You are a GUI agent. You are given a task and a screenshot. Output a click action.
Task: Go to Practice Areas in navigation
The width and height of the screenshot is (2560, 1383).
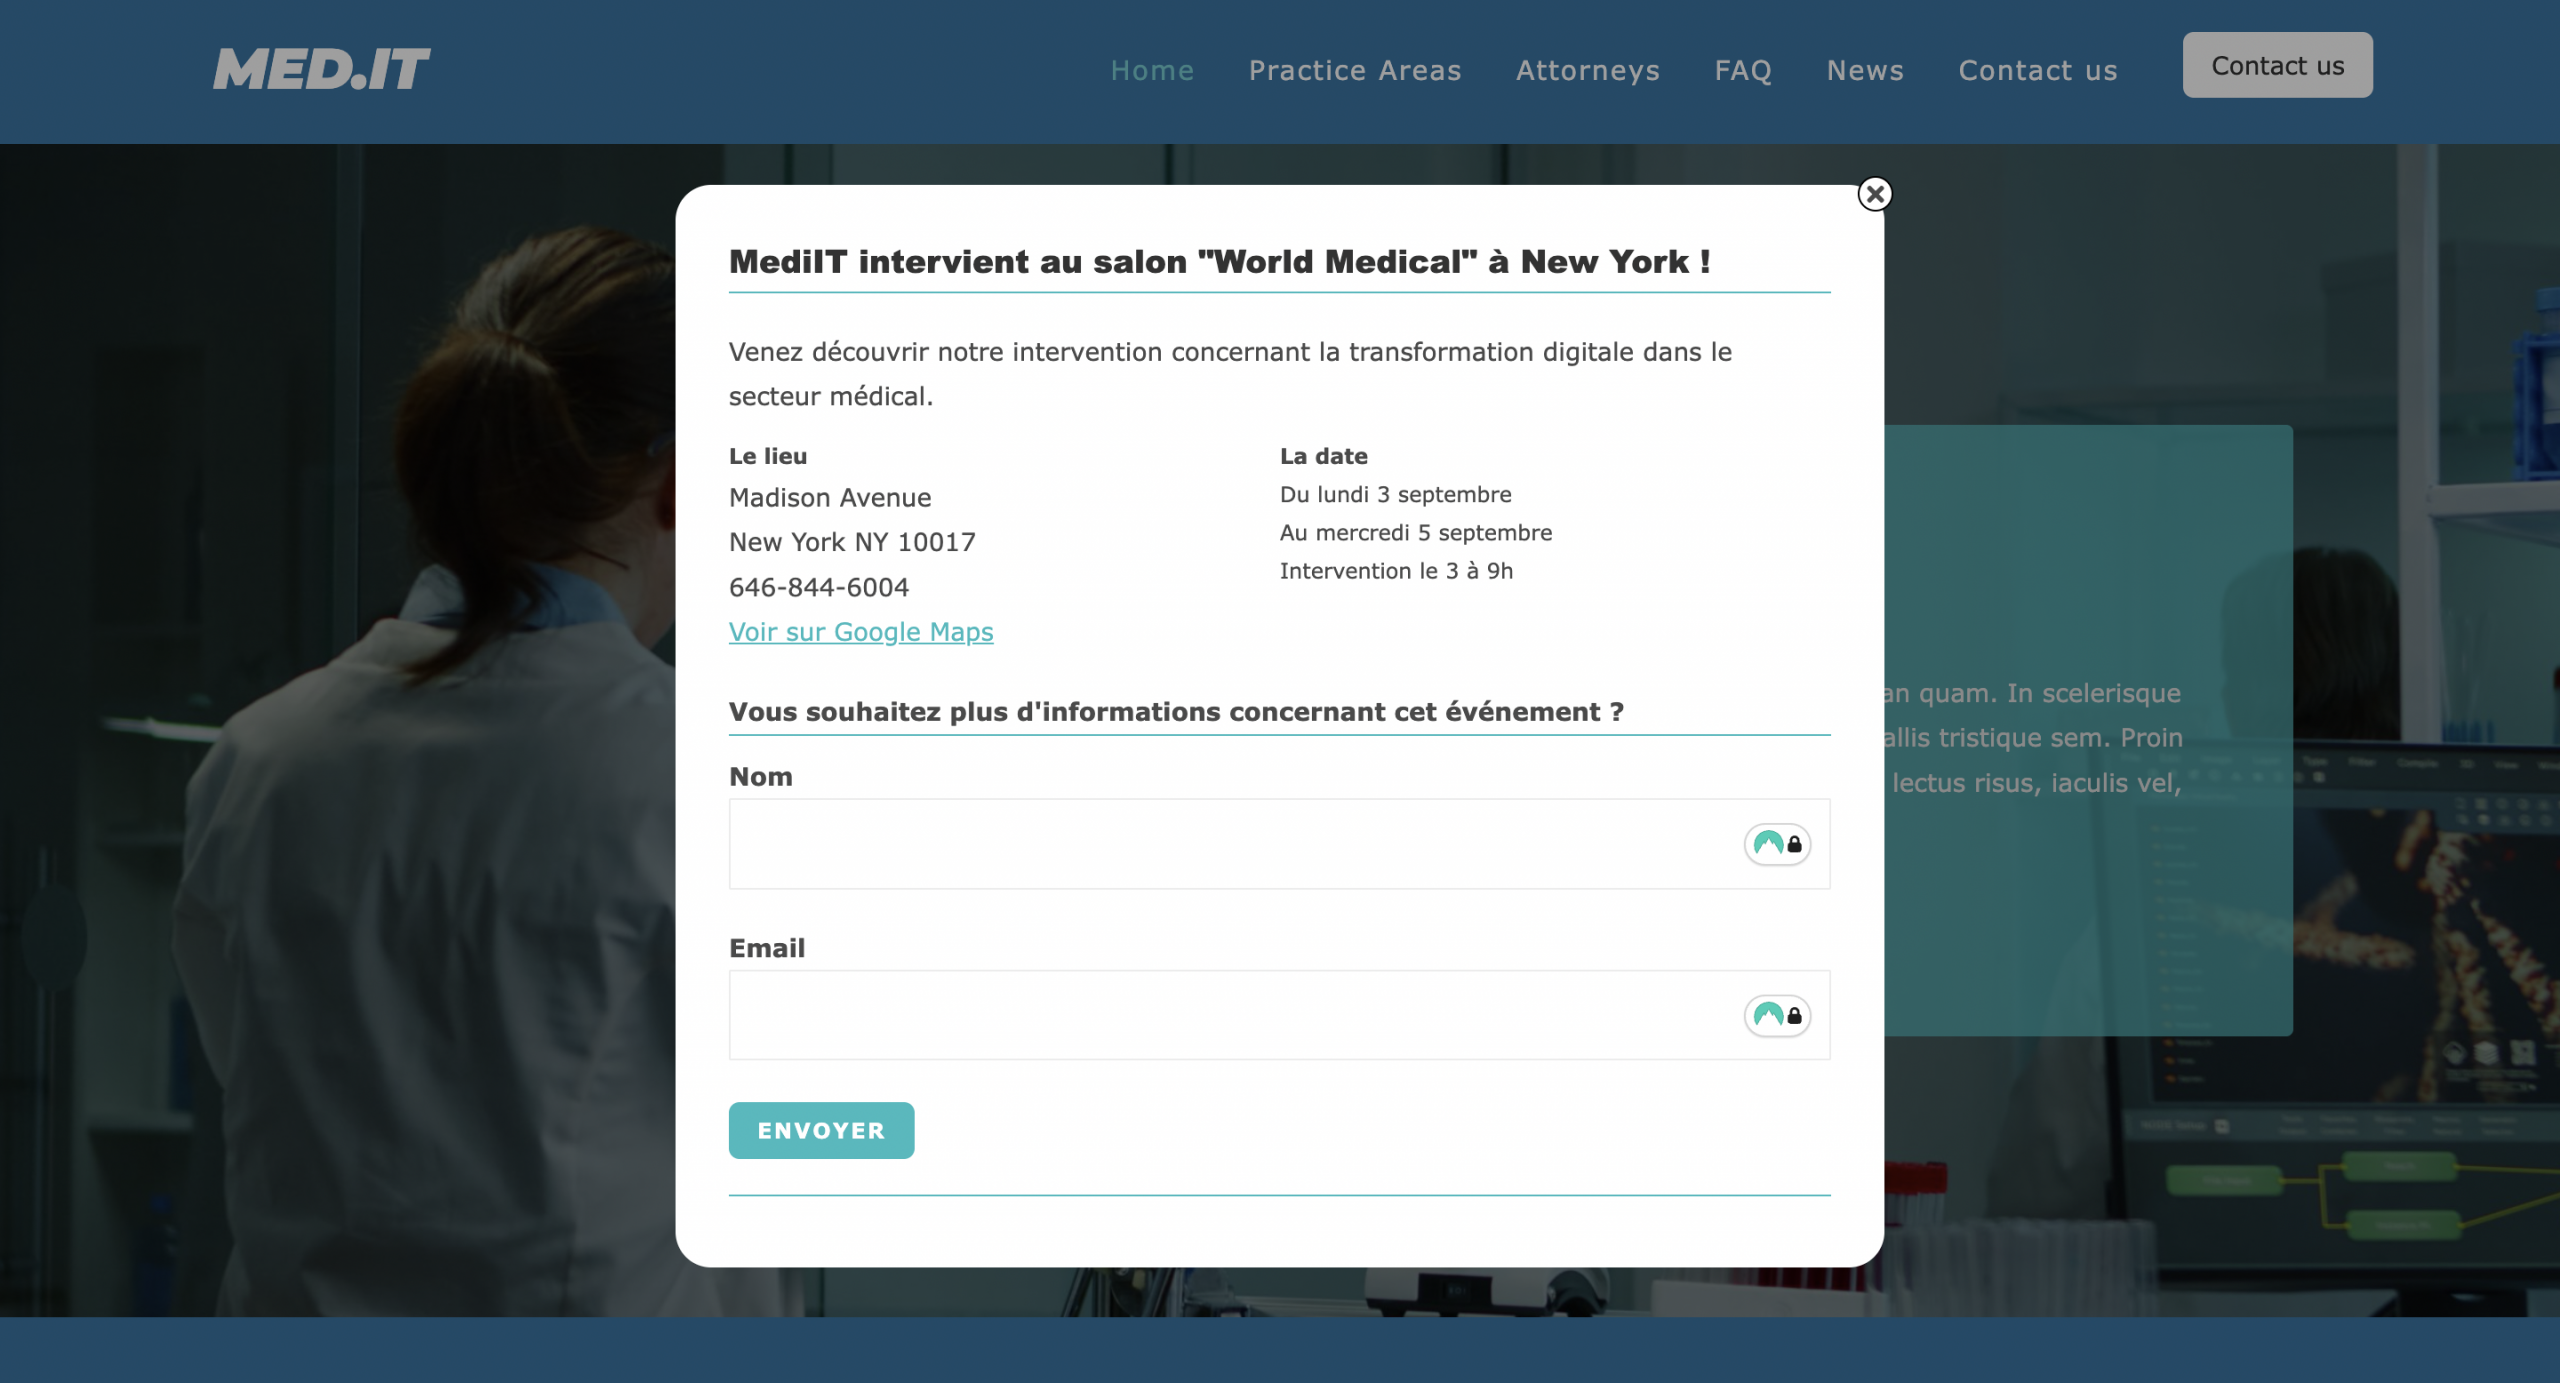(x=1354, y=70)
